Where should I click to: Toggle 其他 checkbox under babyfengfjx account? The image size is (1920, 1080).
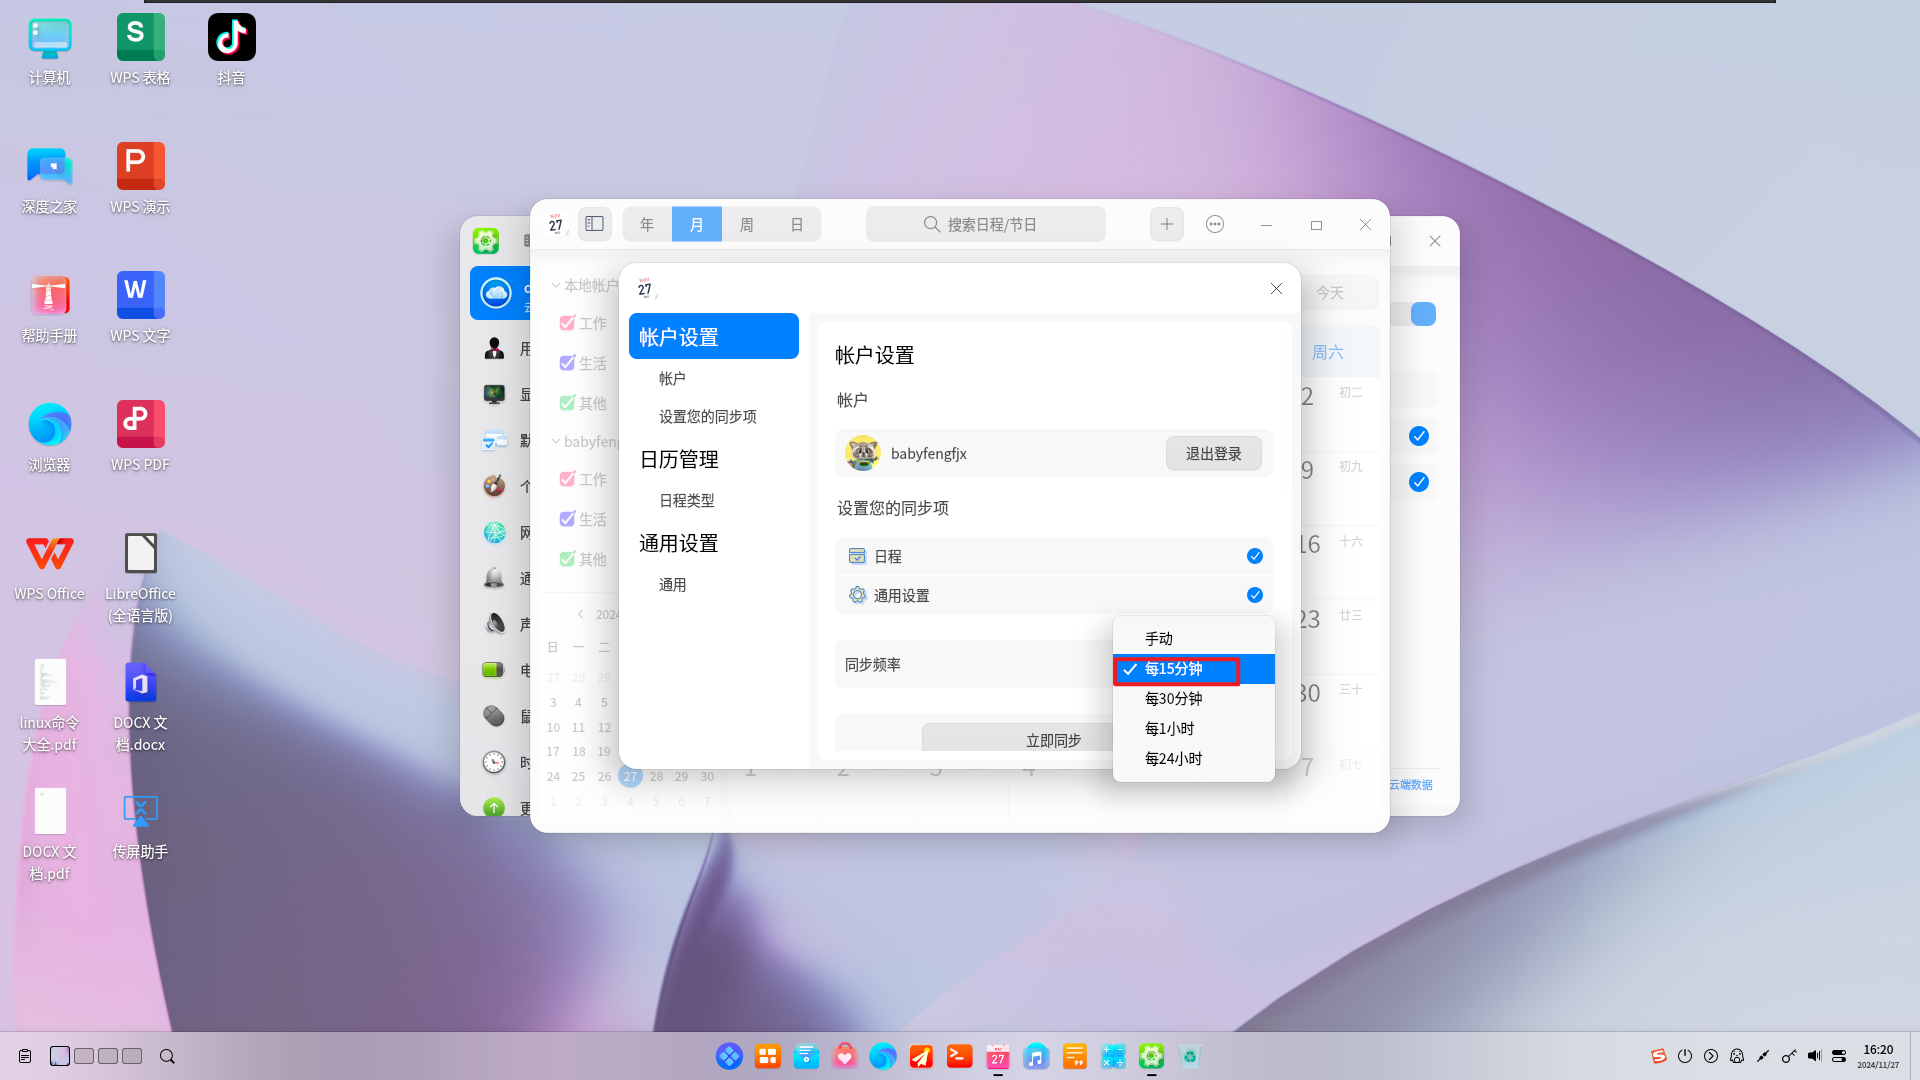coord(567,559)
